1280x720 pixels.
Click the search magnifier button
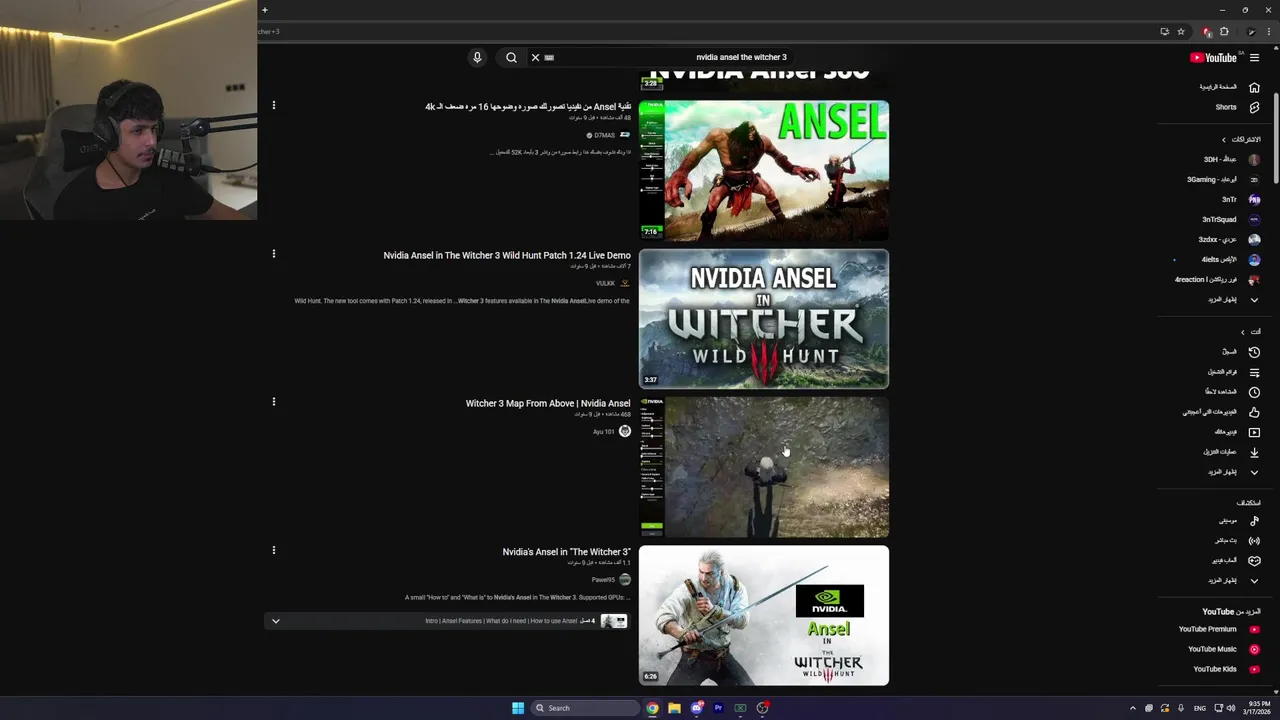511,57
